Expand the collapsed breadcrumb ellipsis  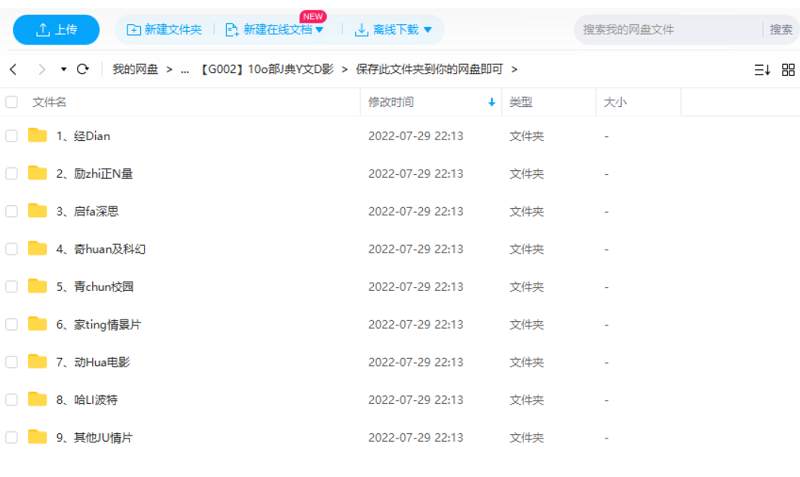[x=185, y=69]
